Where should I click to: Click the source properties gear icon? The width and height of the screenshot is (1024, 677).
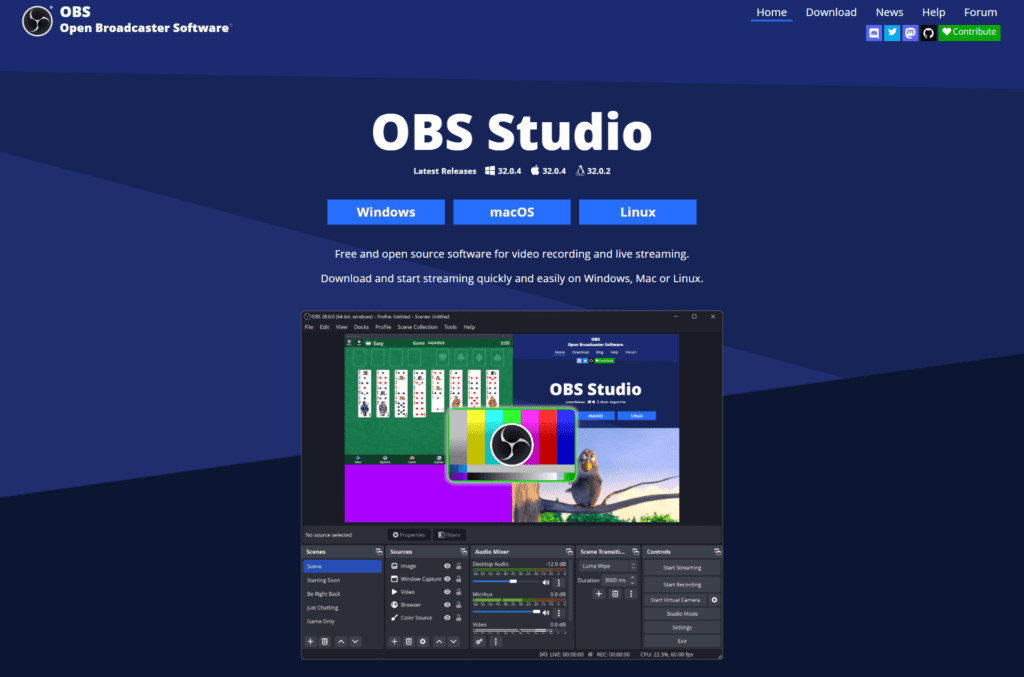[423, 641]
